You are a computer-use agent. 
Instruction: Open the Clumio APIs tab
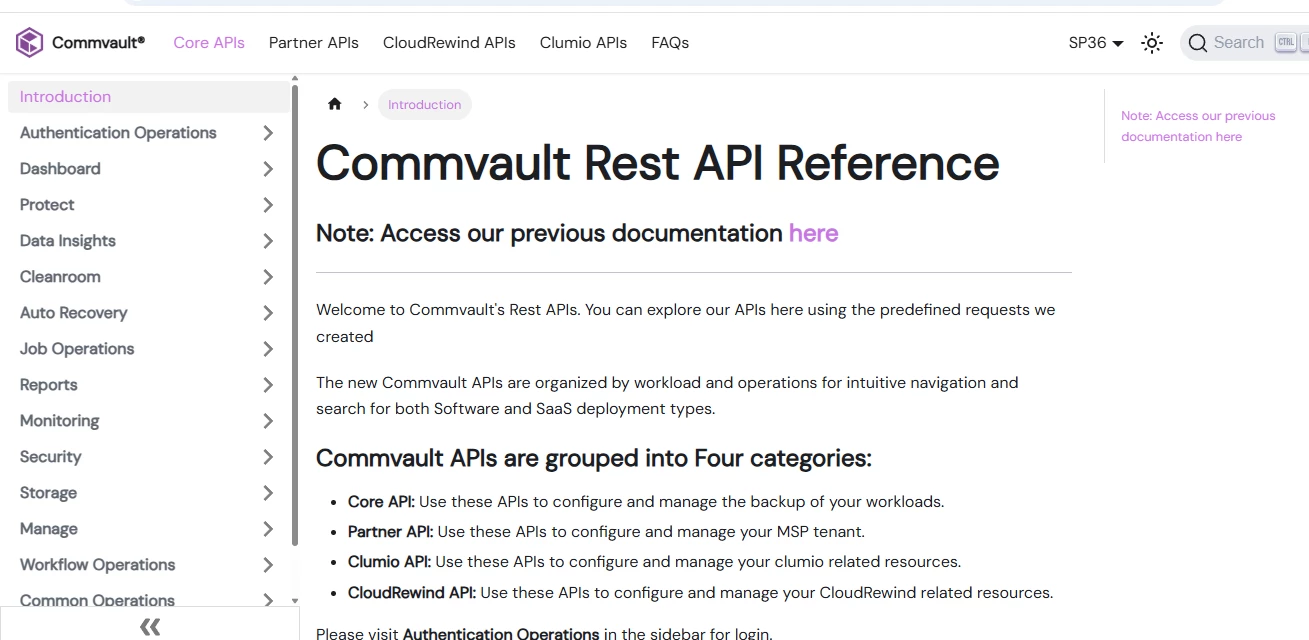(583, 43)
